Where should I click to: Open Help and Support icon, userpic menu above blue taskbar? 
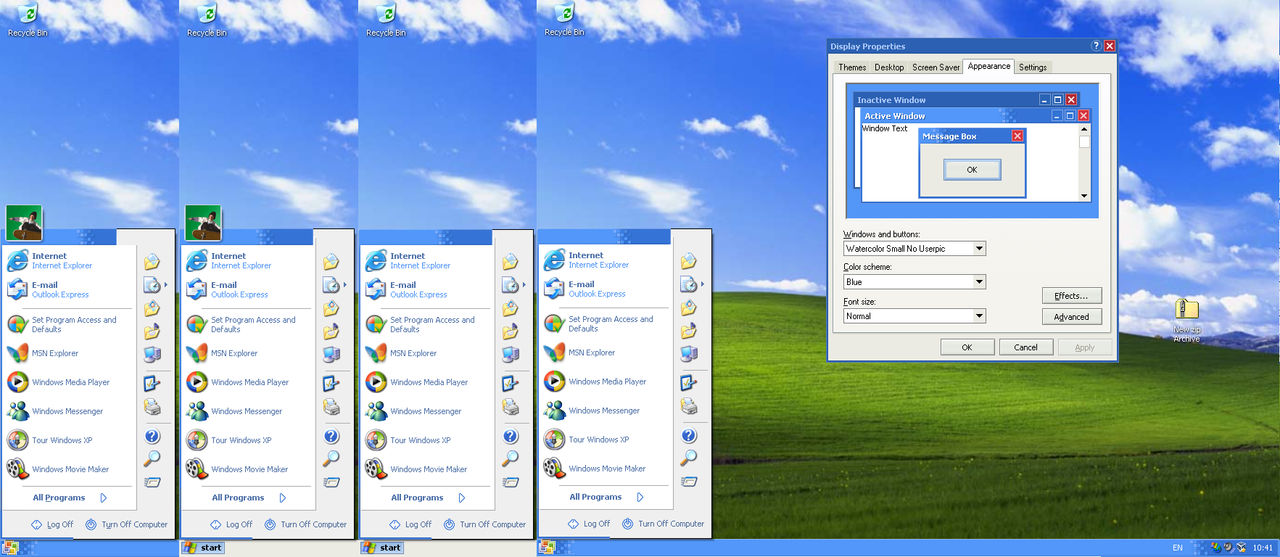pos(152,436)
